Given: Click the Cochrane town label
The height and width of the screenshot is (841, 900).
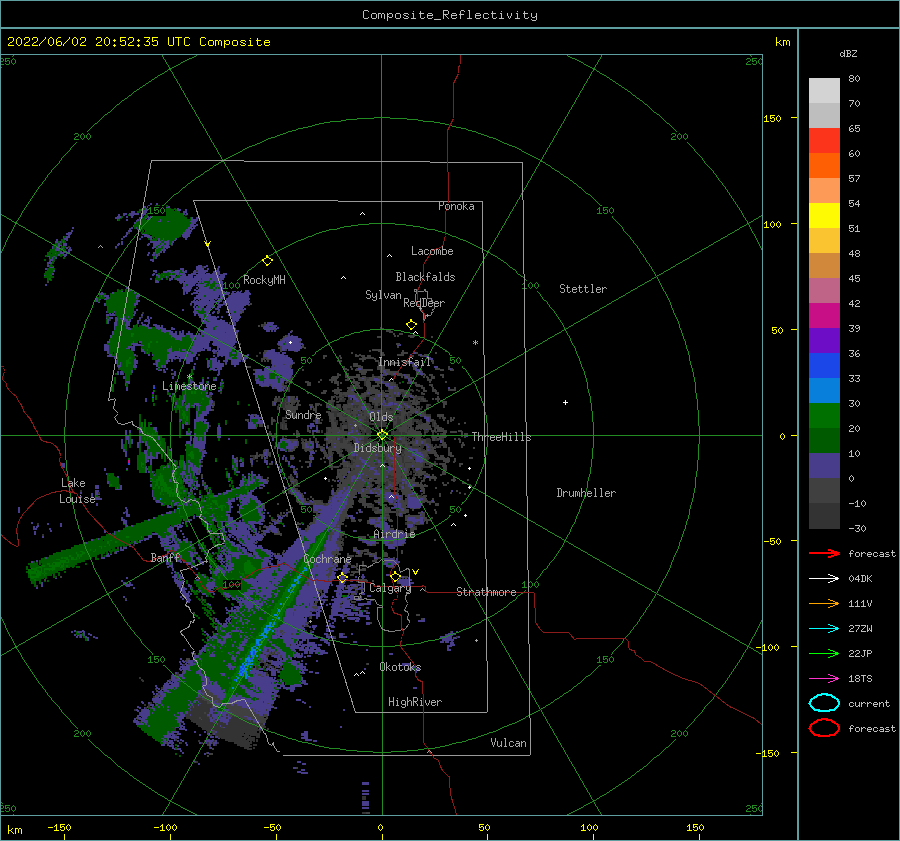Looking at the screenshot, I should pyautogui.click(x=327, y=559).
